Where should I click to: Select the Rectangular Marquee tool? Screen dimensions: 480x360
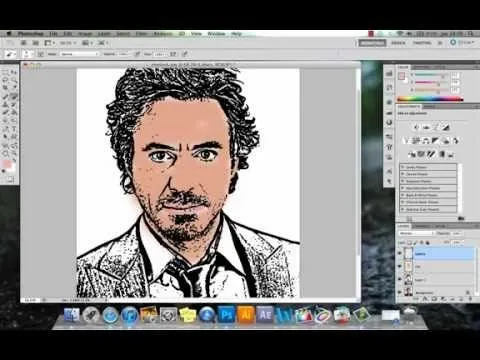[5, 72]
